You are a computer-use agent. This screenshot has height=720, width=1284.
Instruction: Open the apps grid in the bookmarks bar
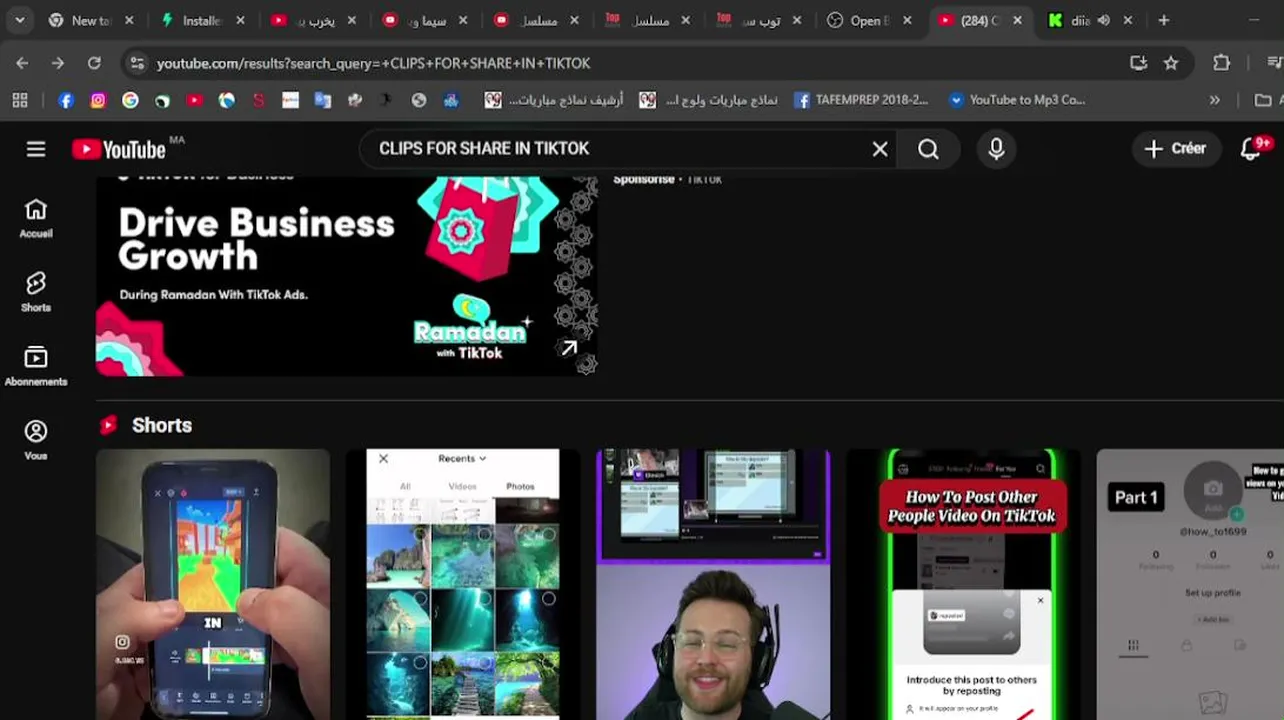[x=20, y=100]
